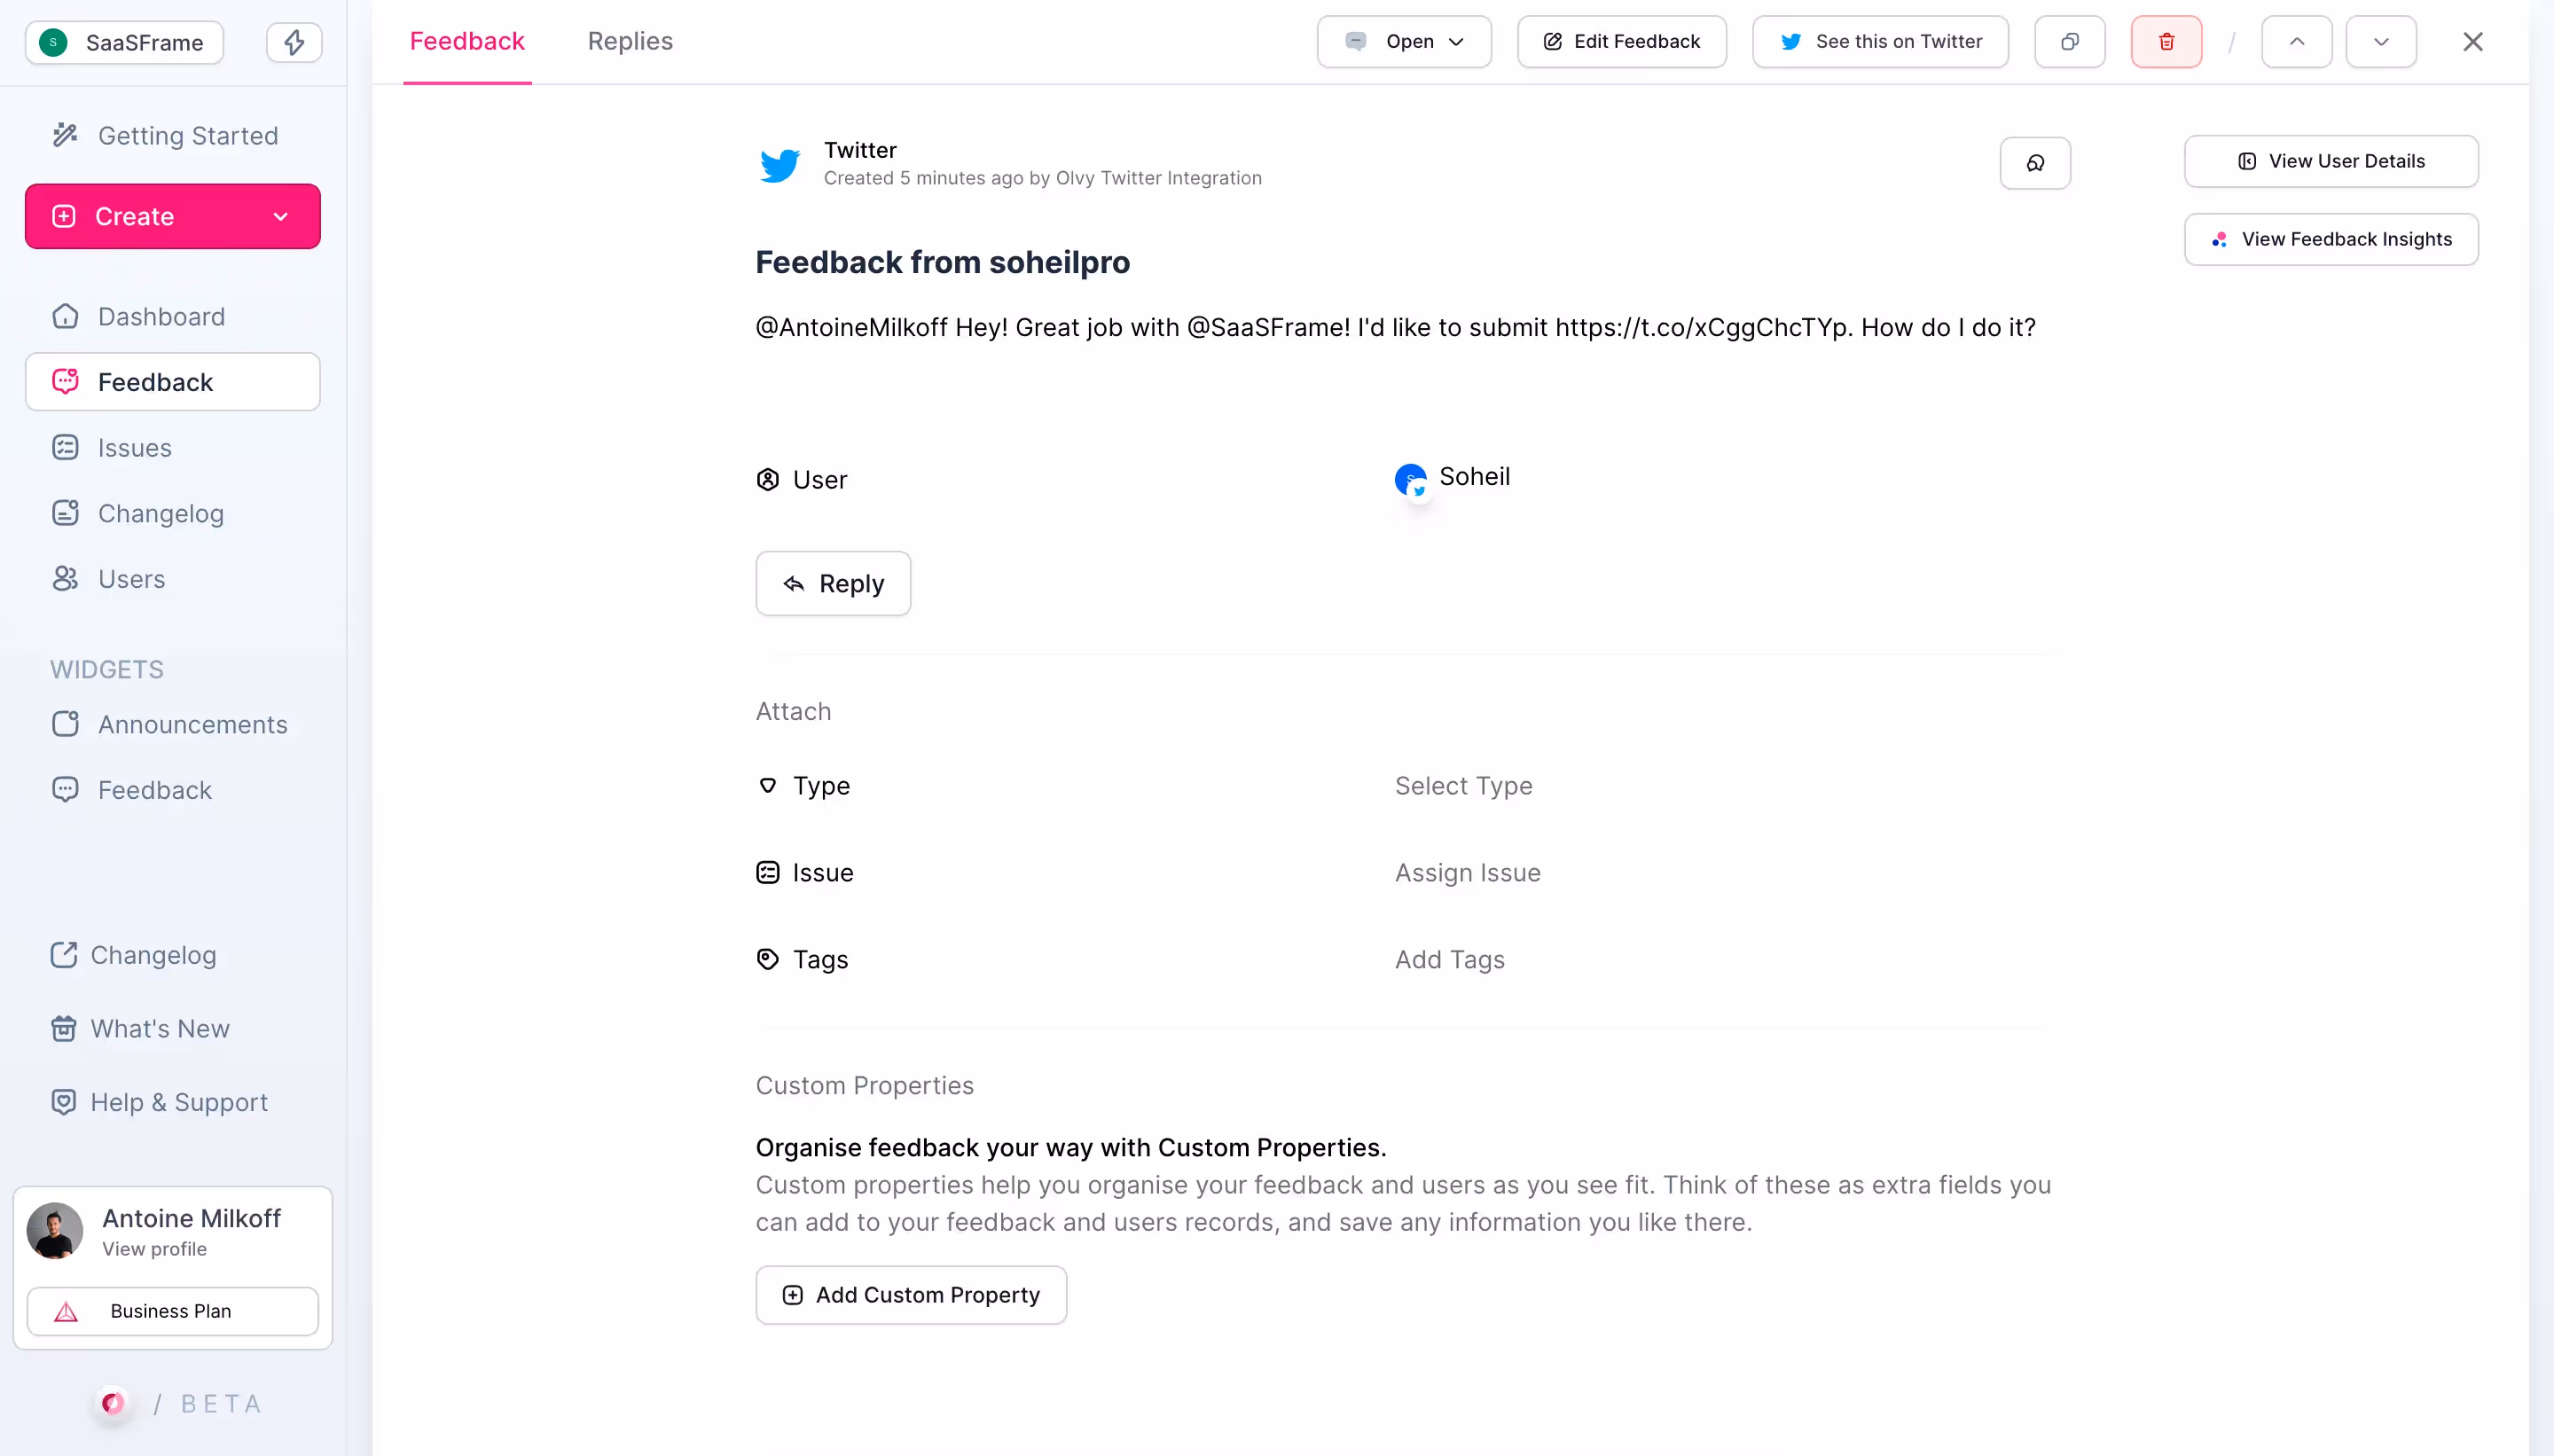
Task: Open the reply thread bubble icon
Action: click(x=2035, y=162)
